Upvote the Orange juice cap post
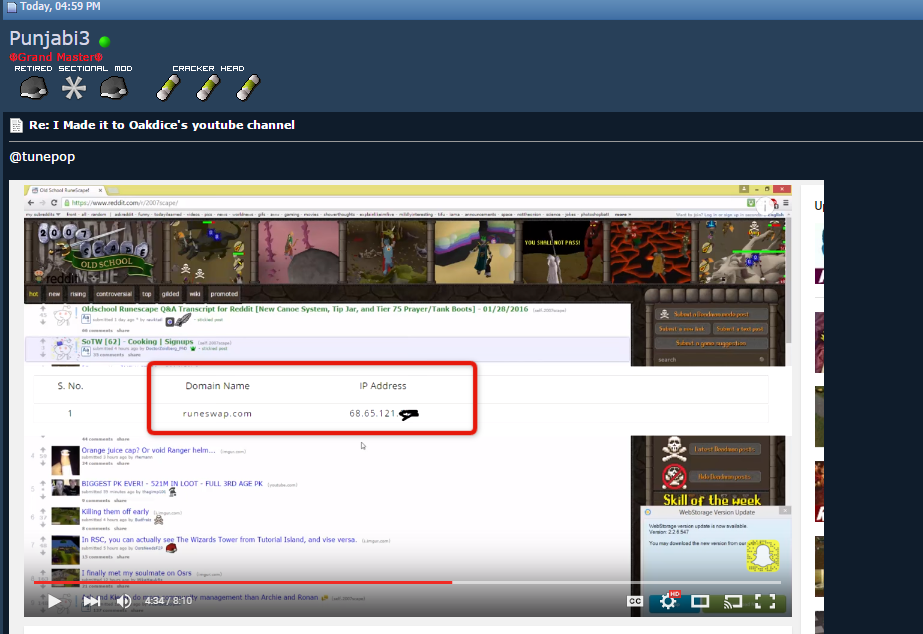Image resolution: width=923 pixels, height=634 pixels. pos(43,449)
